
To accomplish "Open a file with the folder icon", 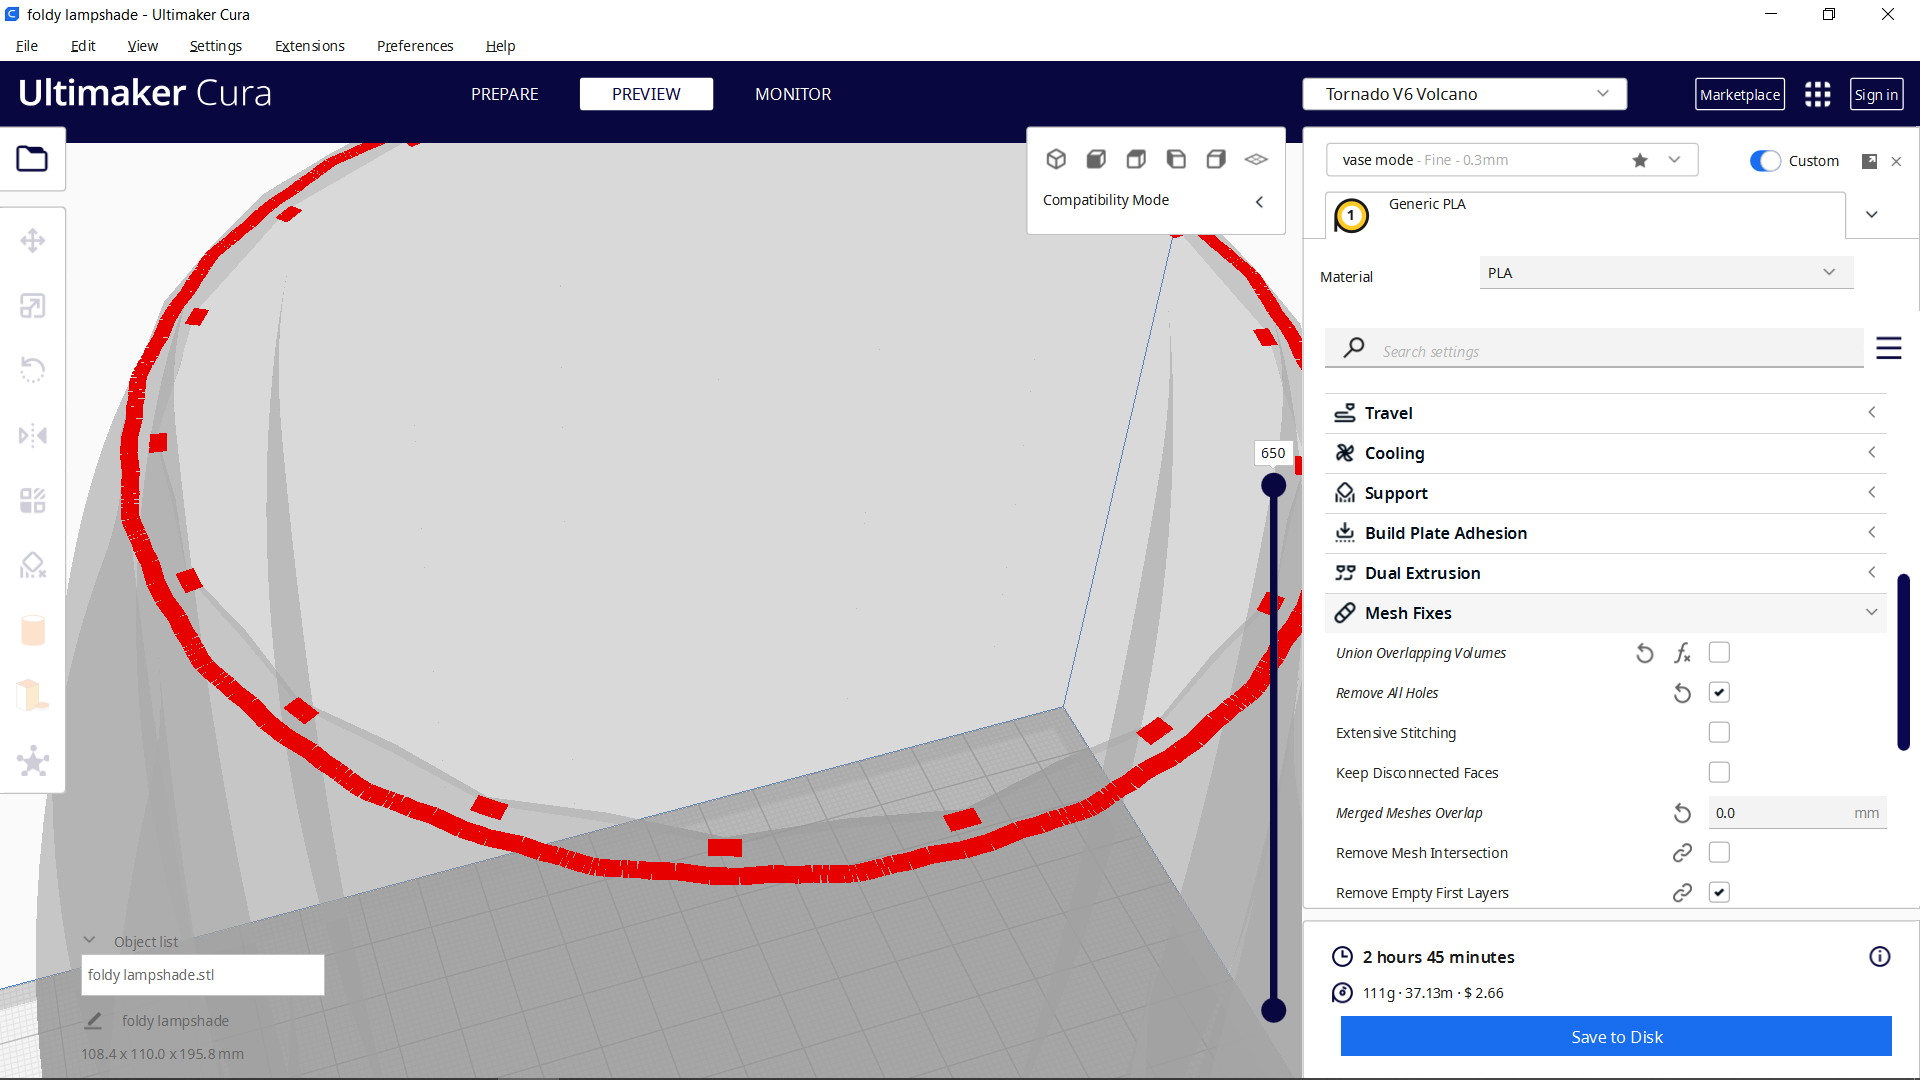I will coord(33,158).
